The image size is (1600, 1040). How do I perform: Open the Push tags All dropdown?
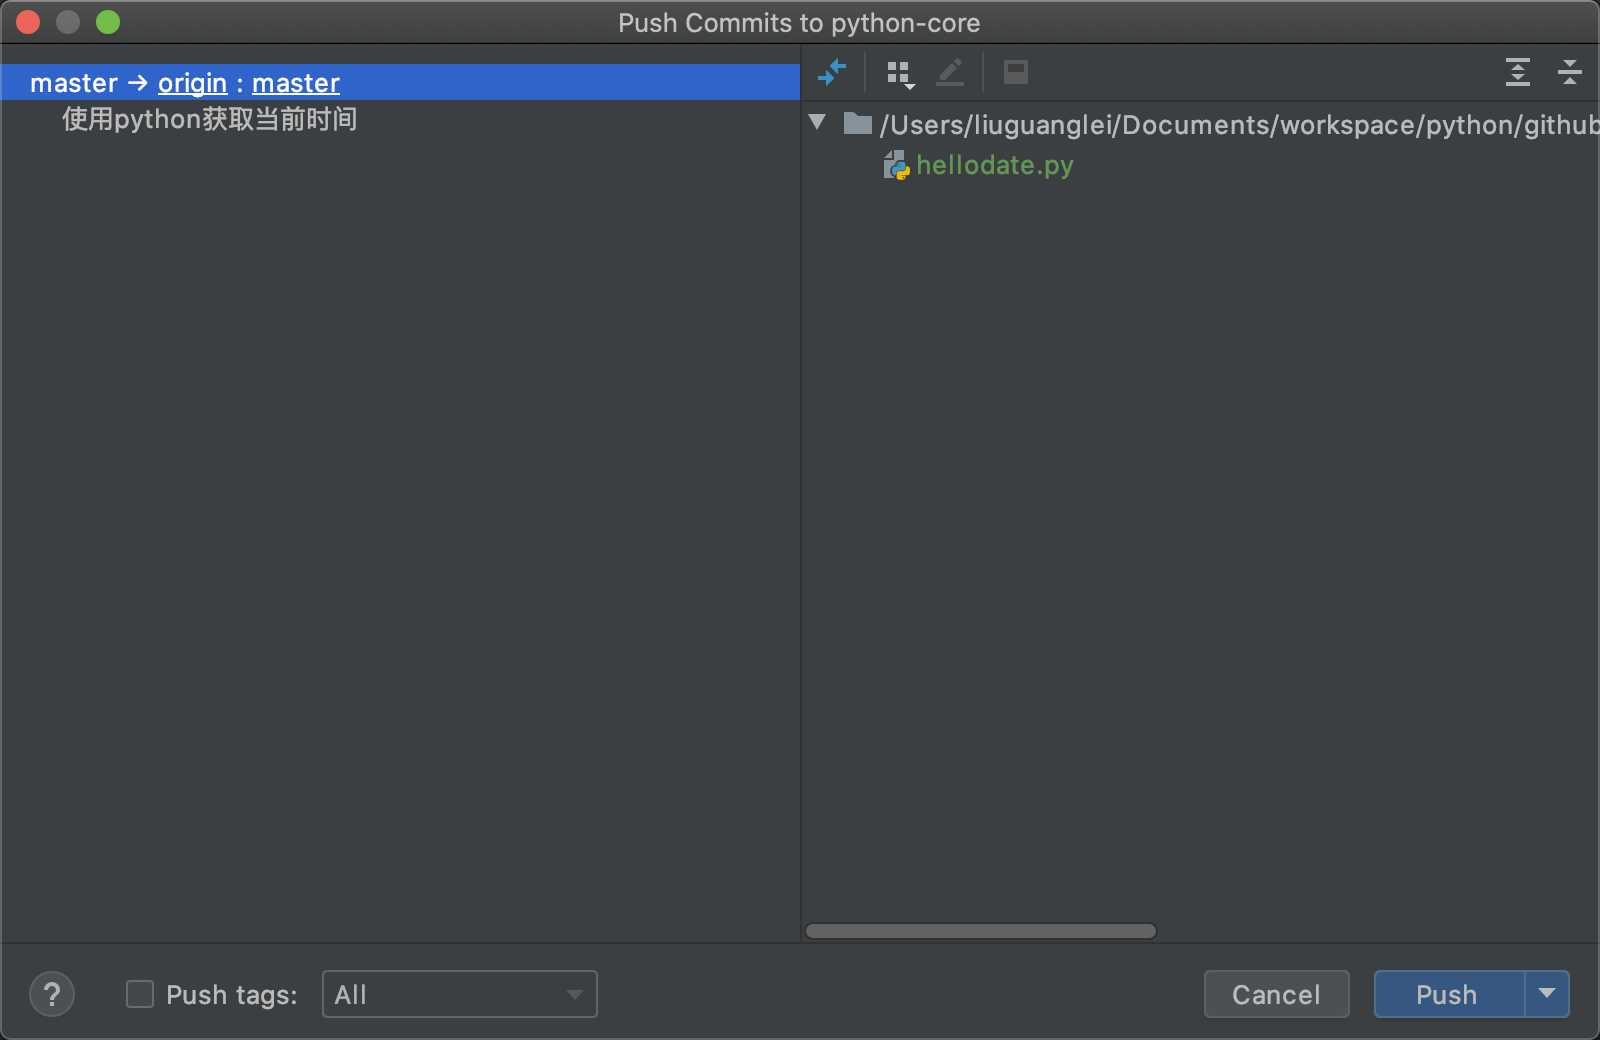(460, 994)
